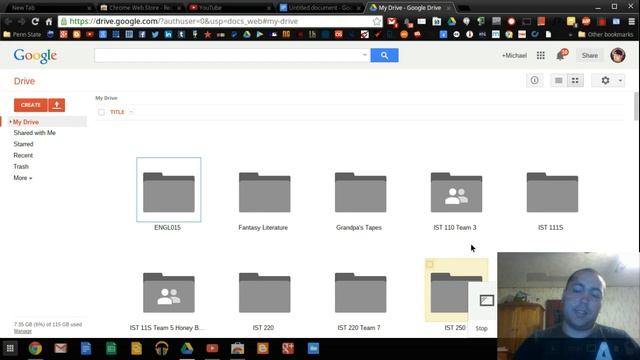640x360 pixels.
Task: Expand the My Drive tree arrow
Action: point(10,122)
